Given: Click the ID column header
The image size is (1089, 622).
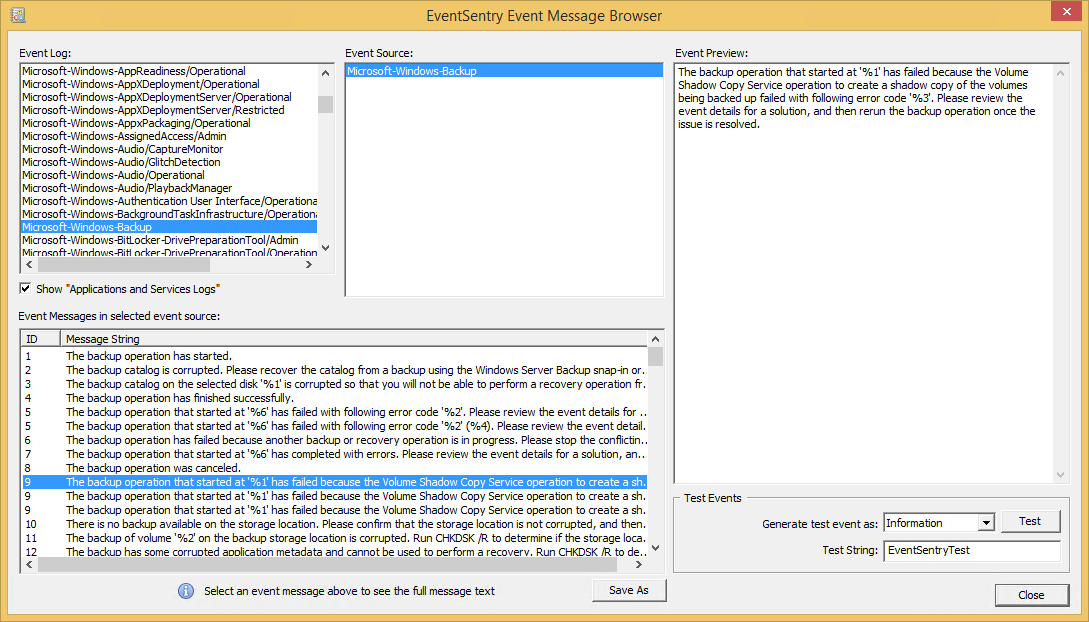Looking at the screenshot, I should (x=41, y=339).
